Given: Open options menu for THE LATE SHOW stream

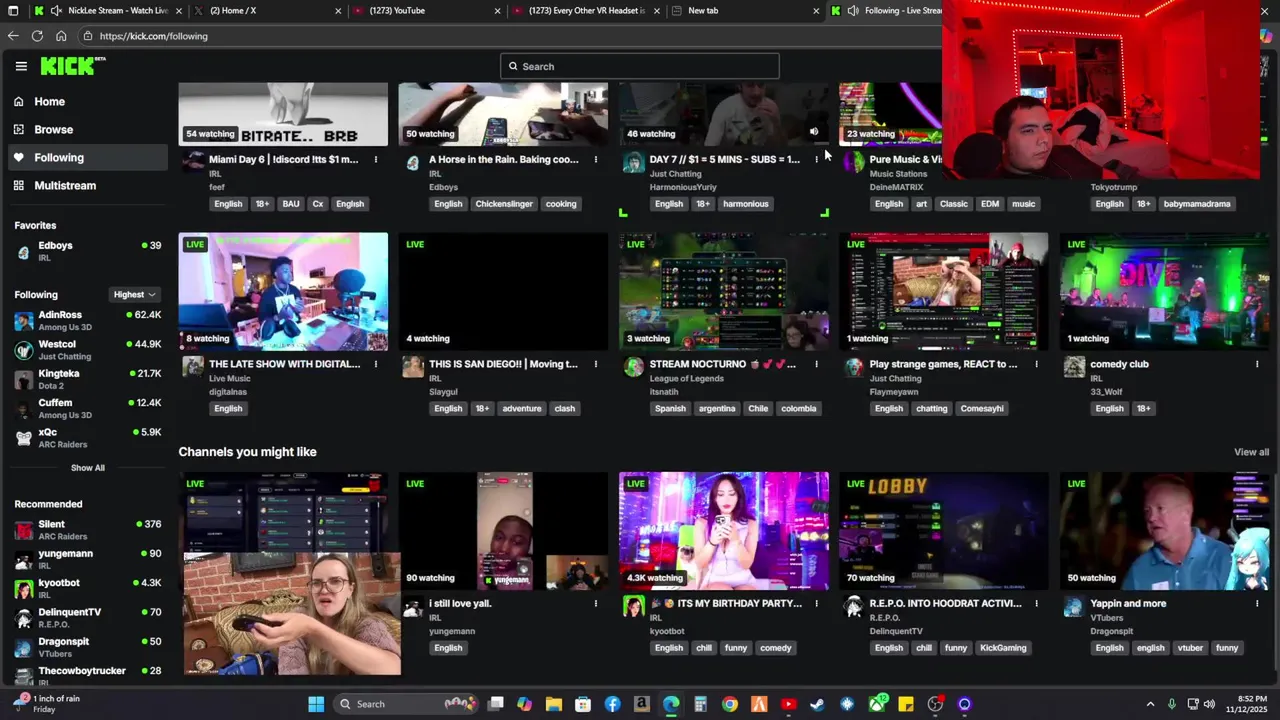Looking at the screenshot, I should (376, 364).
